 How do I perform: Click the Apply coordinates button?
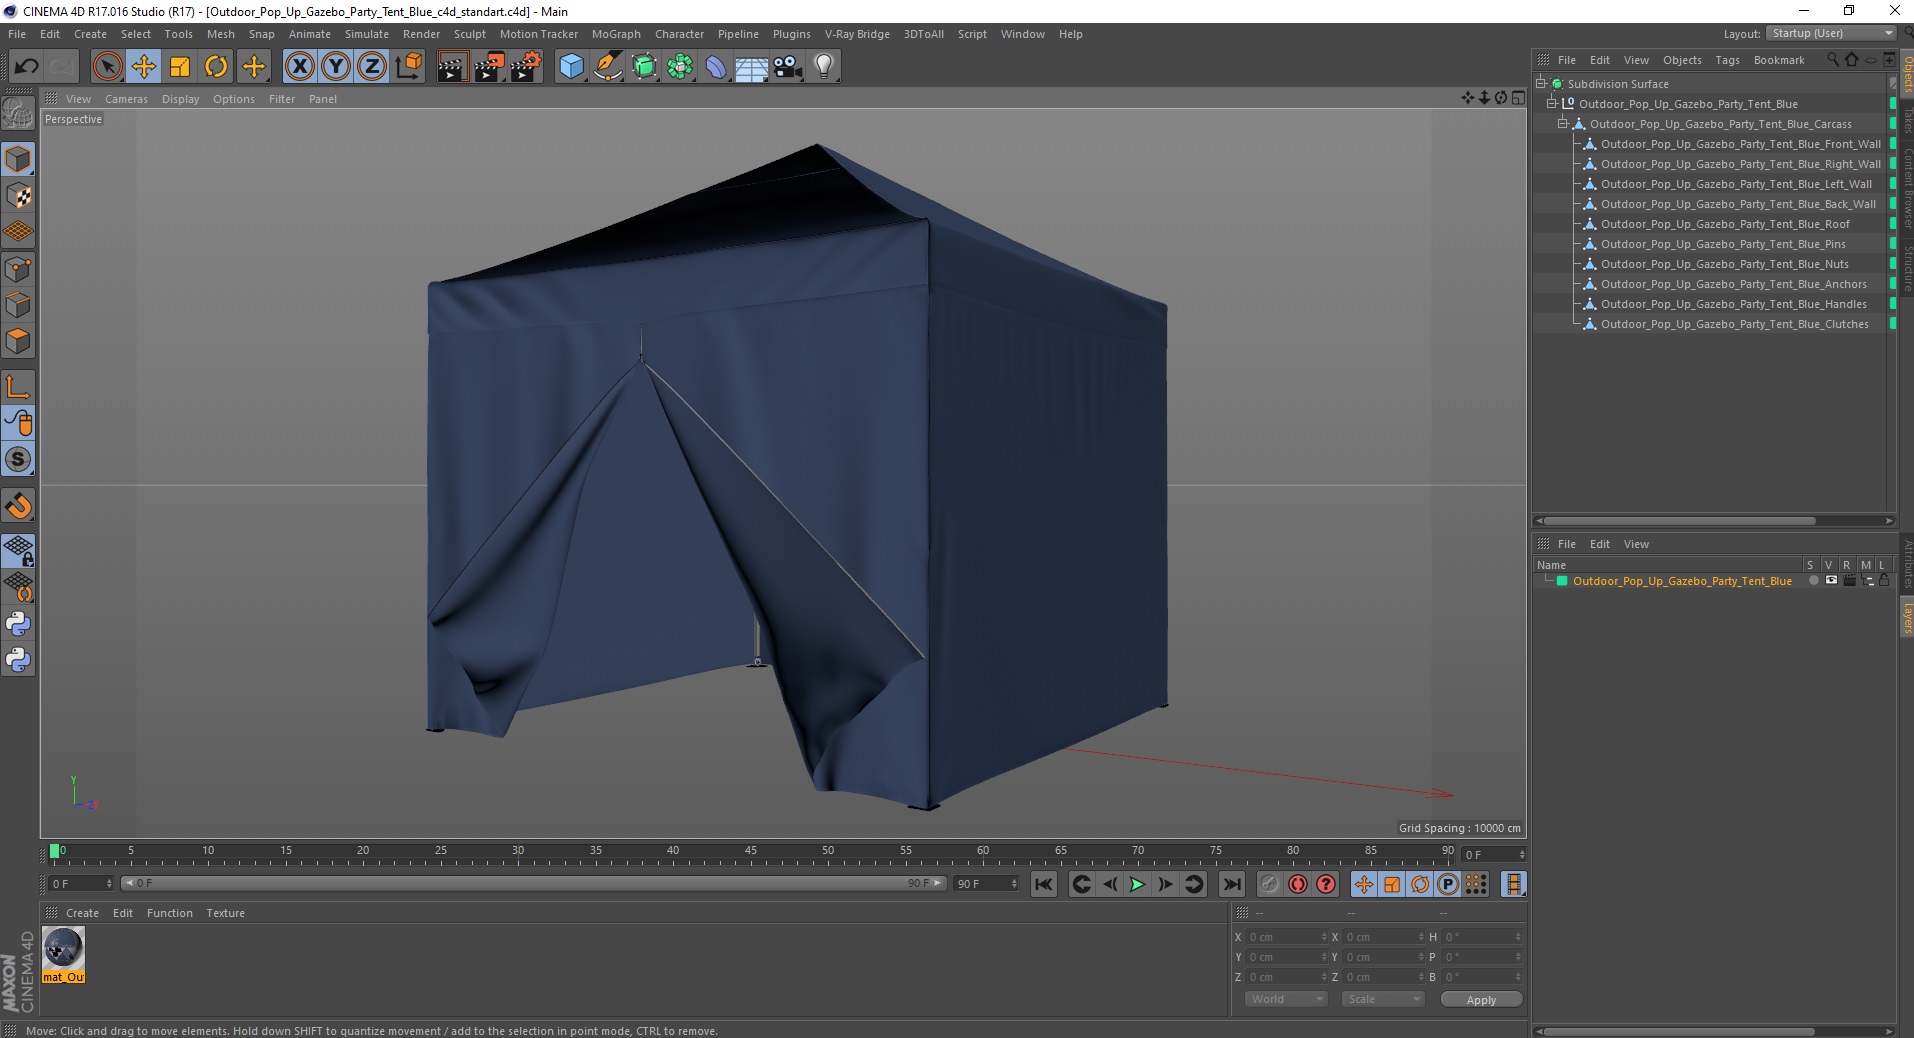pos(1481,1000)
